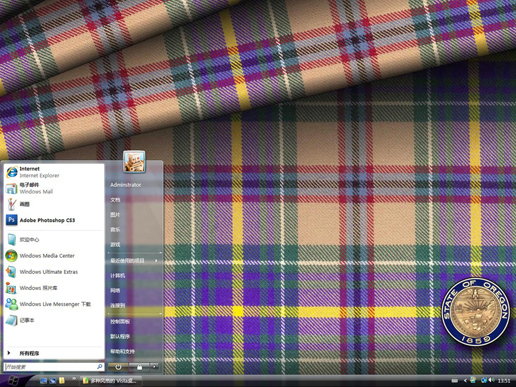Viewport: 516px width, 387px height.
Task: Select Windows Live Messenger 下载 entry
Action: [x=54, y=304]
